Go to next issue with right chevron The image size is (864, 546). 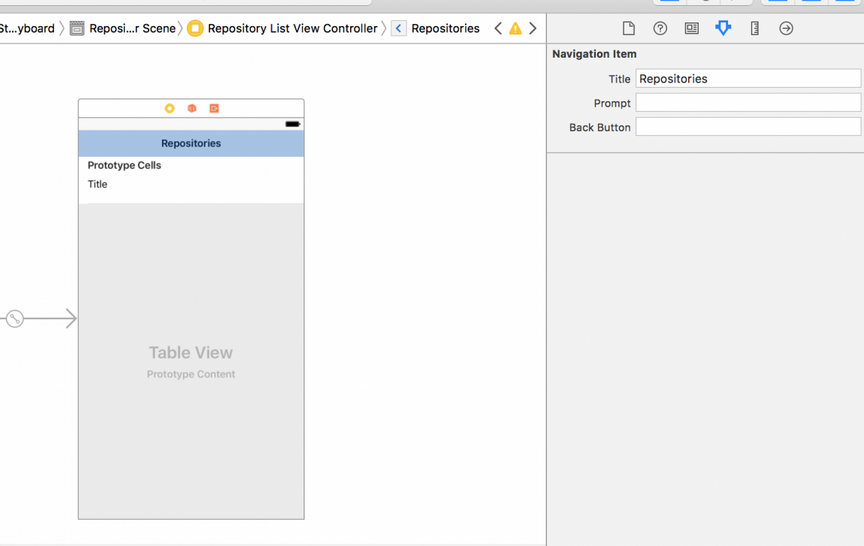[533, 28]
